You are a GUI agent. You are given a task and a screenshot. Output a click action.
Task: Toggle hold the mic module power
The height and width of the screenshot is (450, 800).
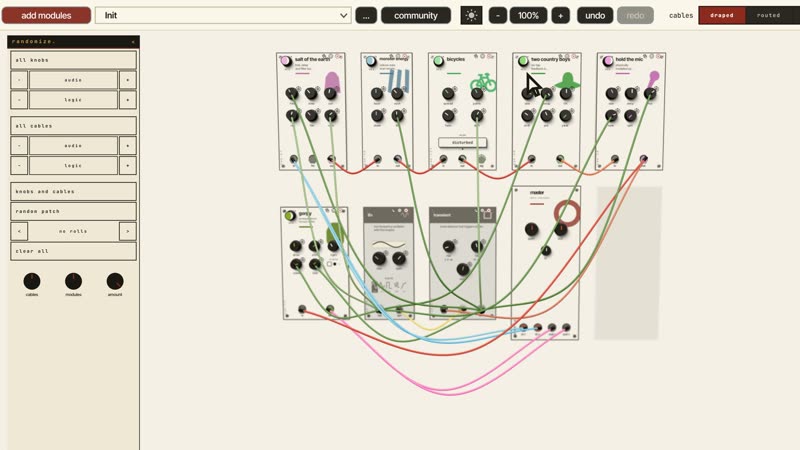pyautogui.click(x=608, y=61)
